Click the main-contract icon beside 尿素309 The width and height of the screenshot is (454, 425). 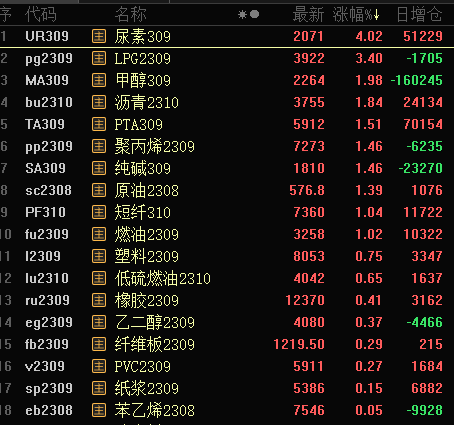99,36
